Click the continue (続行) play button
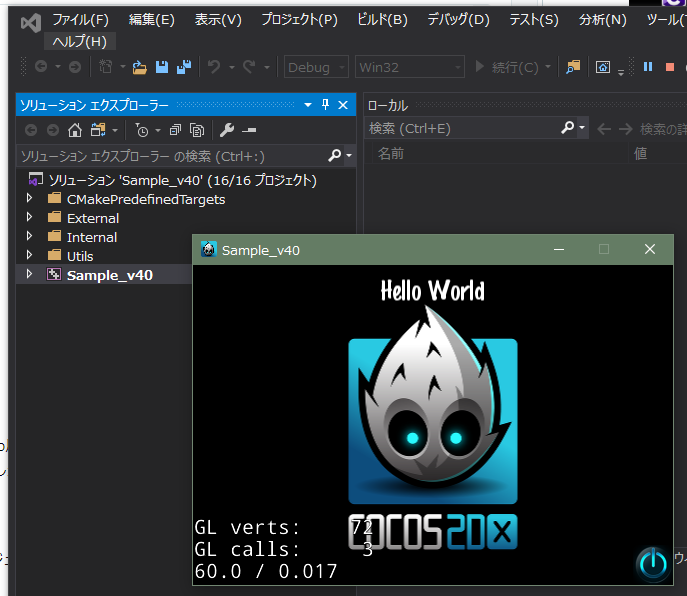The image size is (687, 596). (x=480, y=67)
